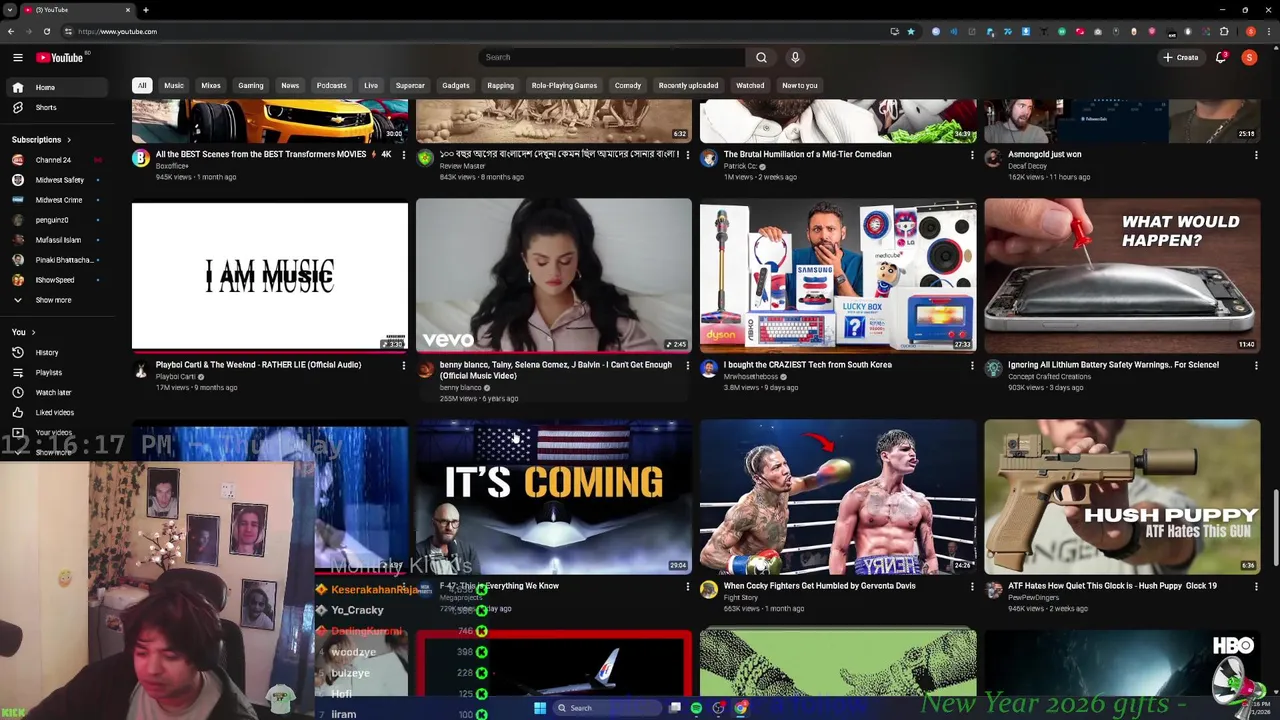Select the Recently uploaded filter chip
The image size is (1280, 720).
pos(688,85)
